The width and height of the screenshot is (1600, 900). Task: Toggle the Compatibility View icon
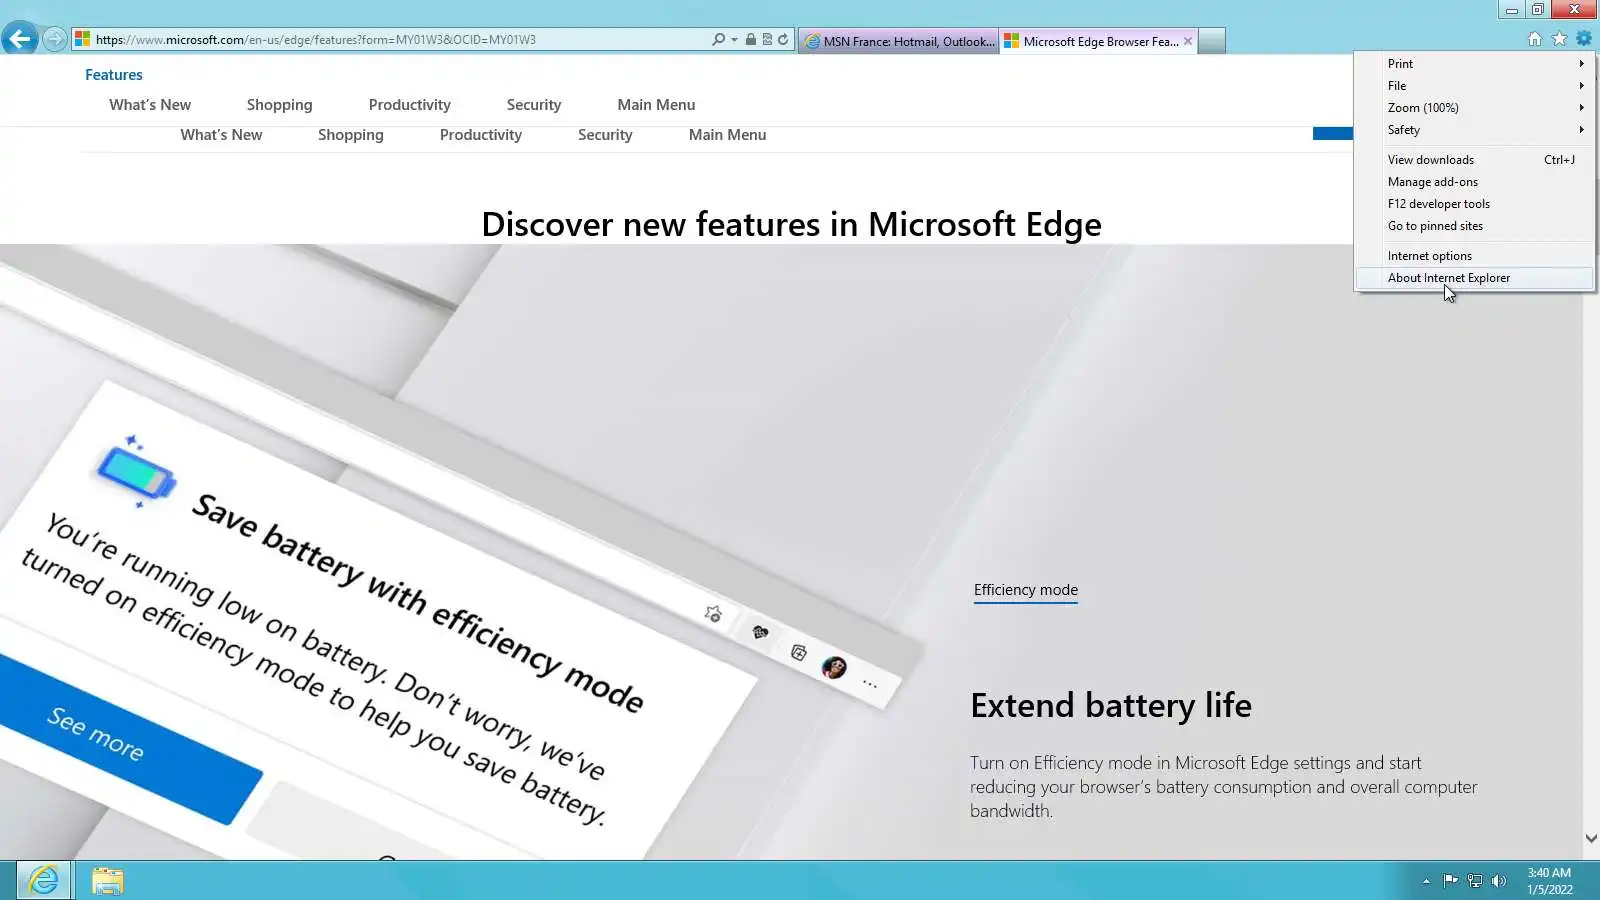click(x=767, y=40)
